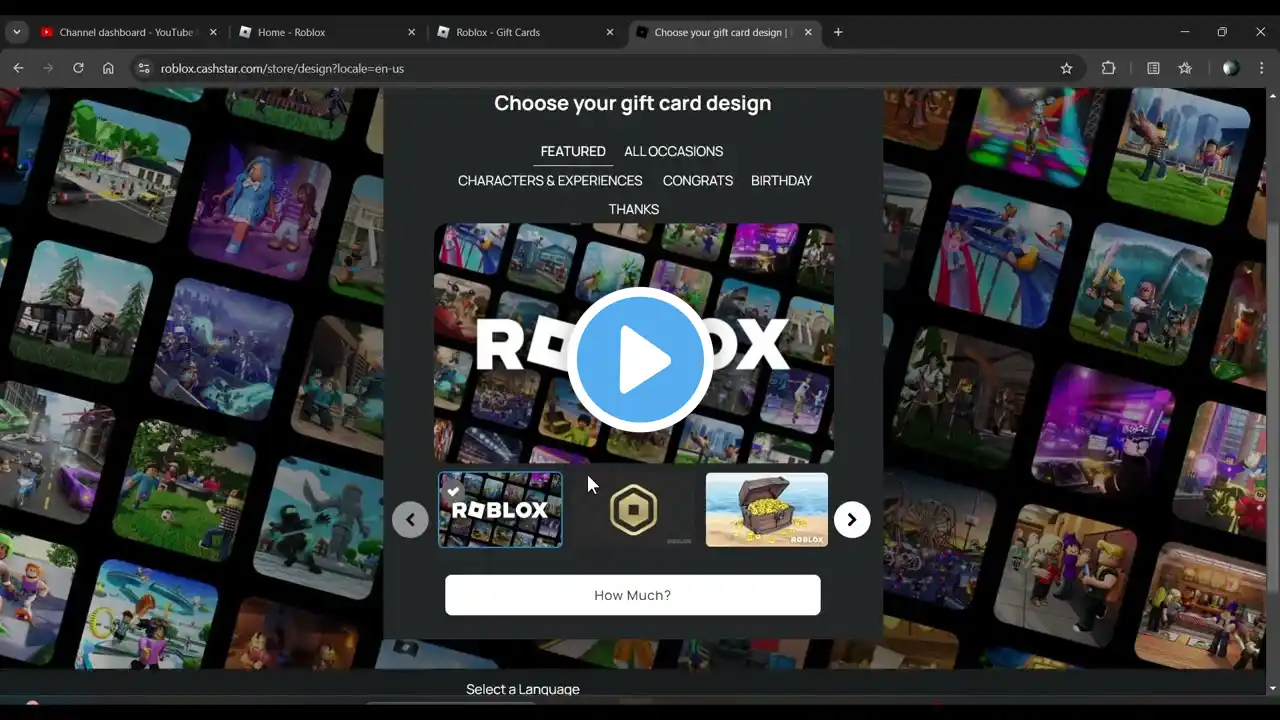The height and width of the screenshot is (720, 1280).
Task: Select the ALL OCCASIONS category
Action: click(673, 151)
